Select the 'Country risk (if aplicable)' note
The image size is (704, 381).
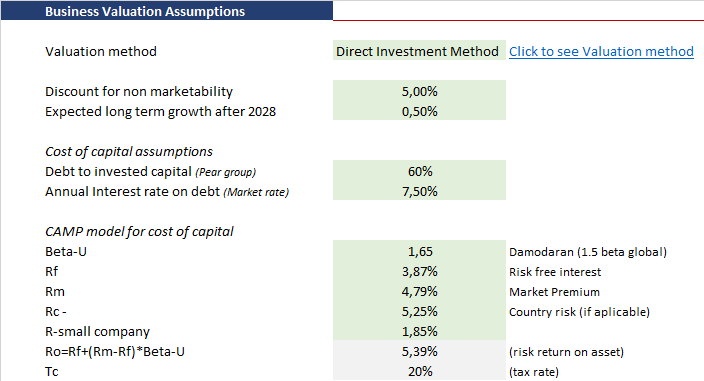(579, 312)
